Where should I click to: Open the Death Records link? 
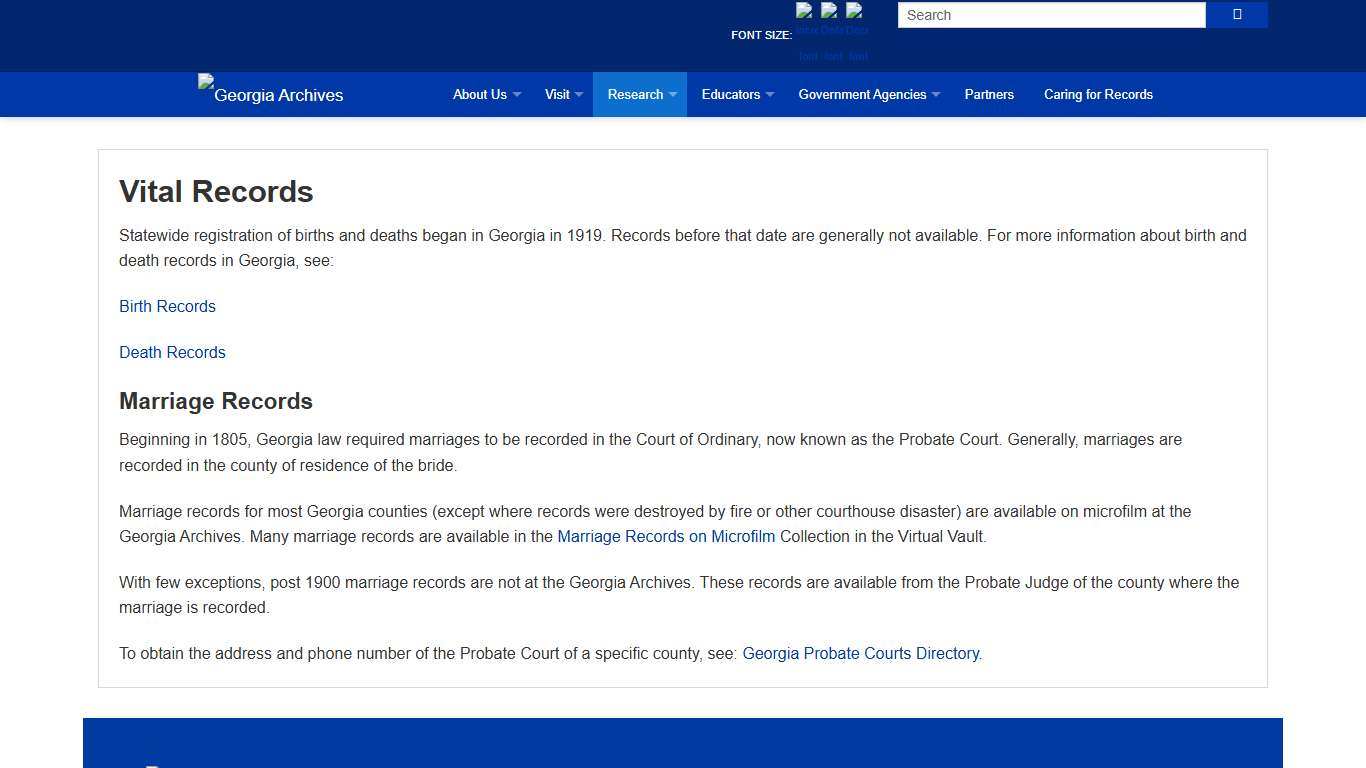point(172,352)
